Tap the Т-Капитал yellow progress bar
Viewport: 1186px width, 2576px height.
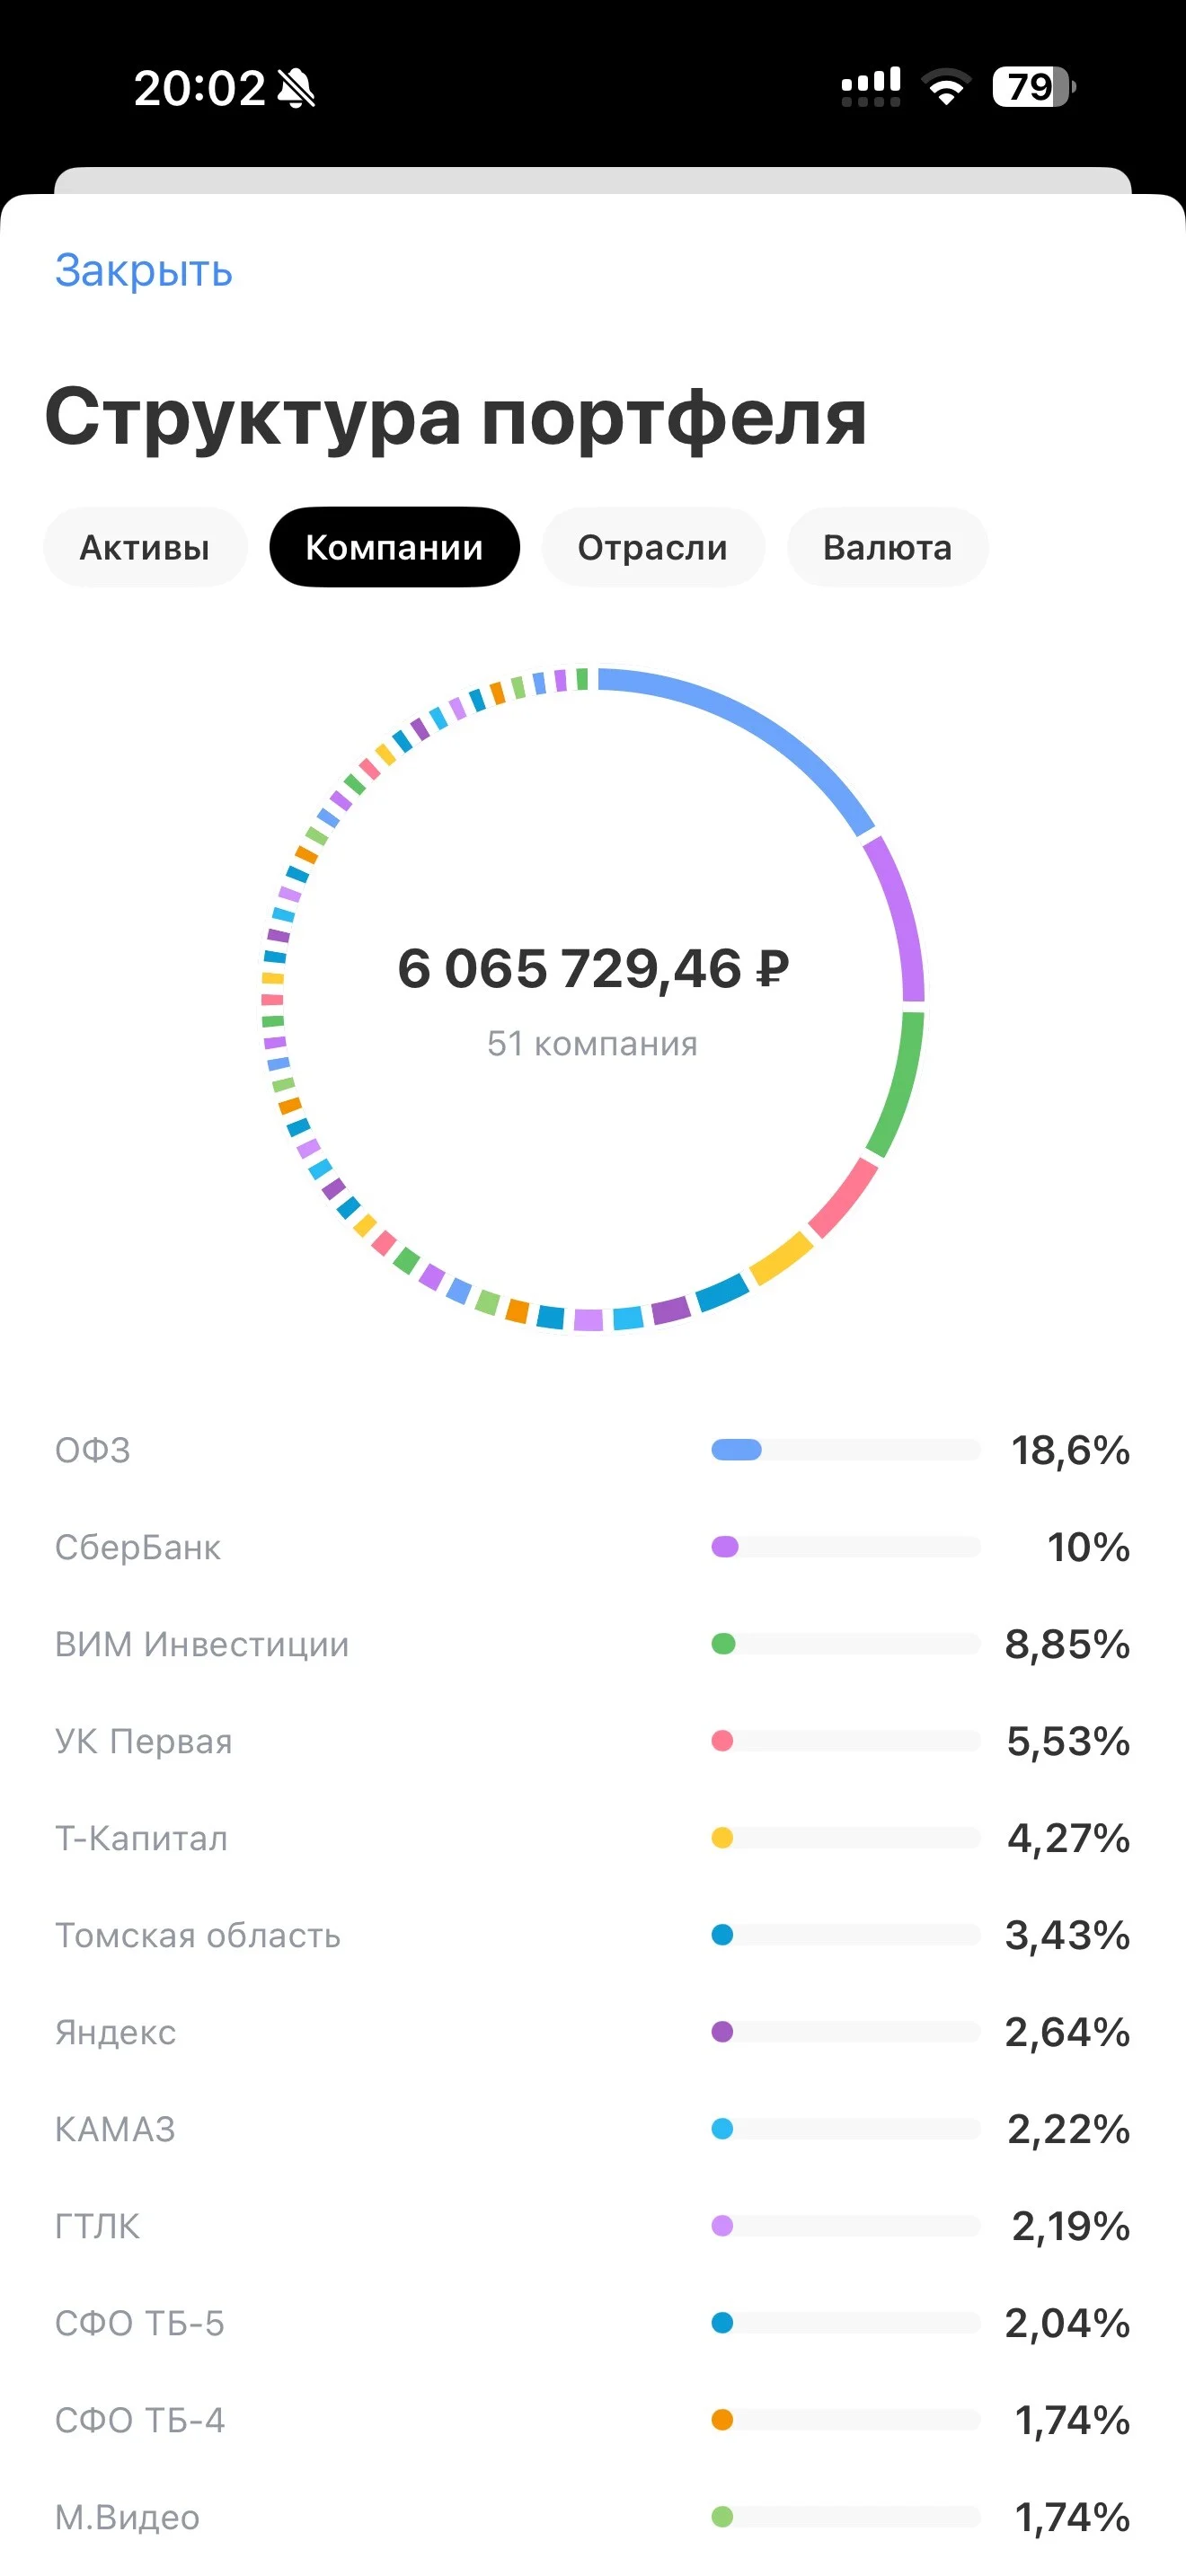point(845,1838)
